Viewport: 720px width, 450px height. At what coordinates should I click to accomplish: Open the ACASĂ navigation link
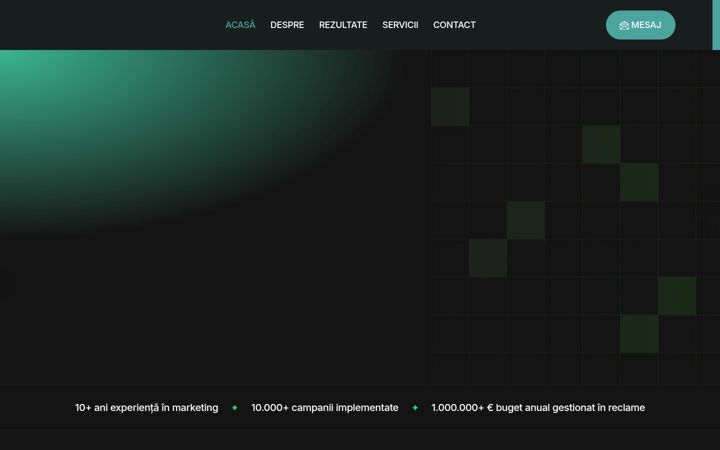[240, 25]
